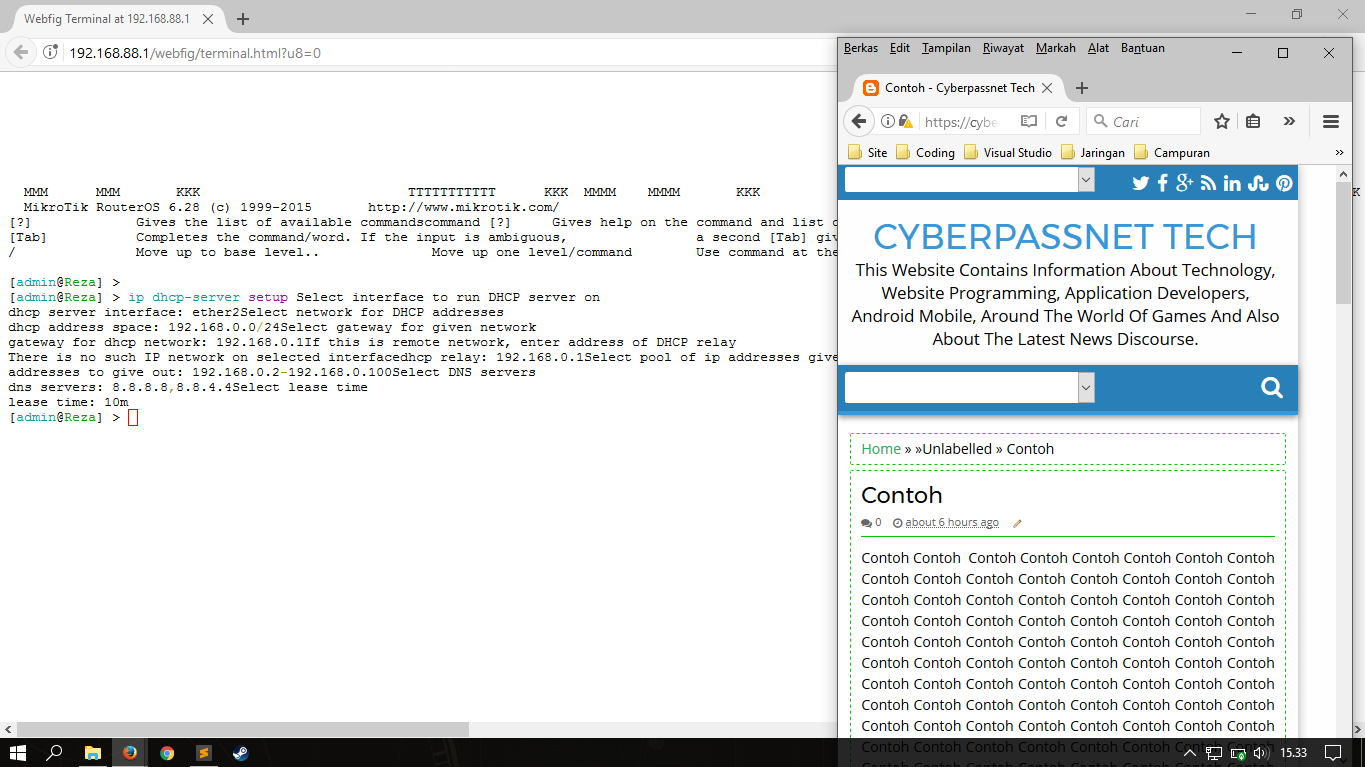This screenshot has width=1365, height=767.
Task: Click the Facebook social icon
Action: click(x=1163, y=183)
